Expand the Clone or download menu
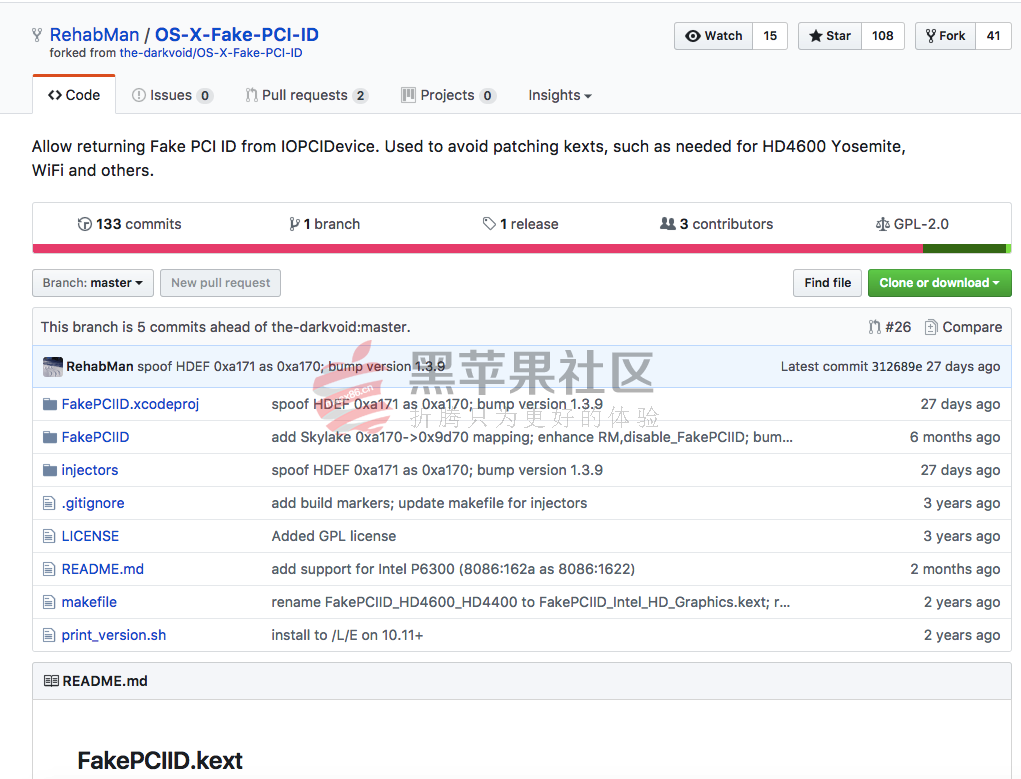 (940, 283)
